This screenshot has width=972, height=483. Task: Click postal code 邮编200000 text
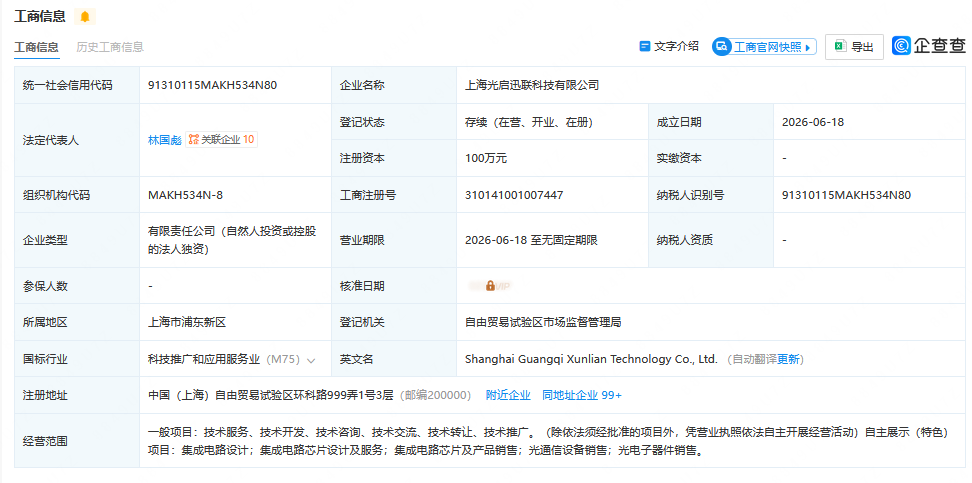click(435, 396)
